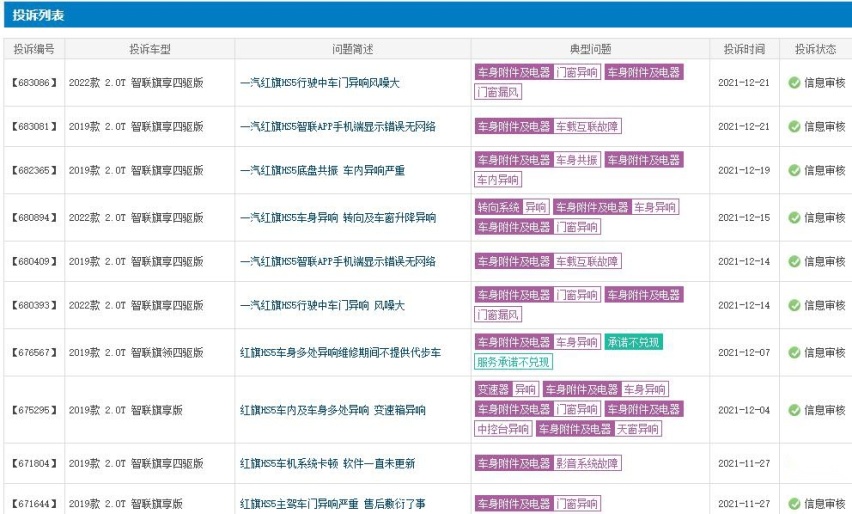
Task: Select the 影音系统故障 tag in row 671804
Action: 587,463
